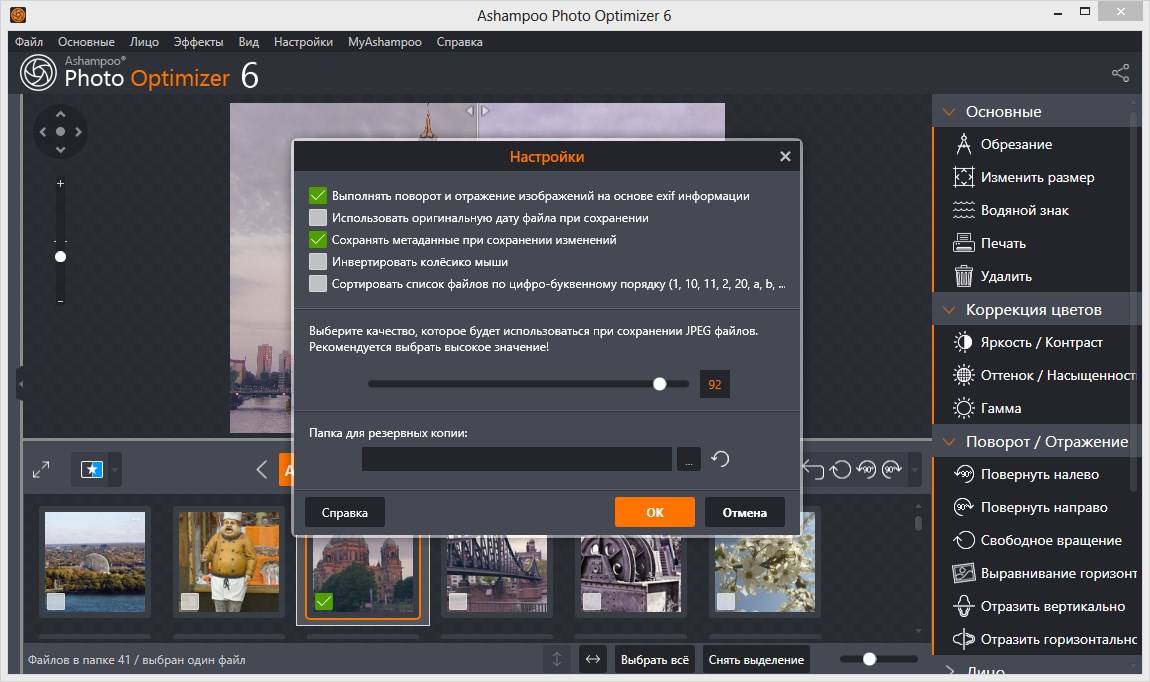Viewport: 1150px width, 682px height.
Task: Open the Основные menu
Action: [x=86, y=42]
